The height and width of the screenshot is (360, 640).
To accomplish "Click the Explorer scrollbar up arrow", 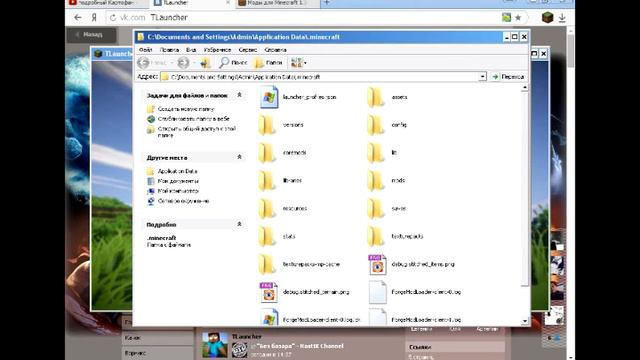I will 525,88.
